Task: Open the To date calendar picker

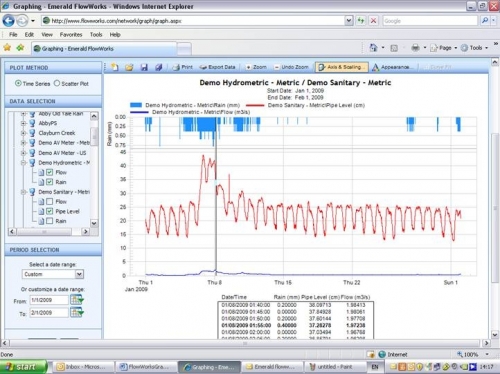Action: click(x=77, y=312)
